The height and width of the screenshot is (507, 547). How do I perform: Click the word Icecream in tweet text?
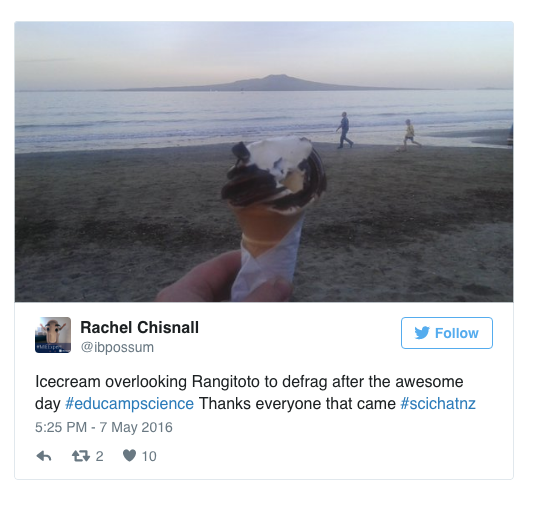click(x=68, y=382)
